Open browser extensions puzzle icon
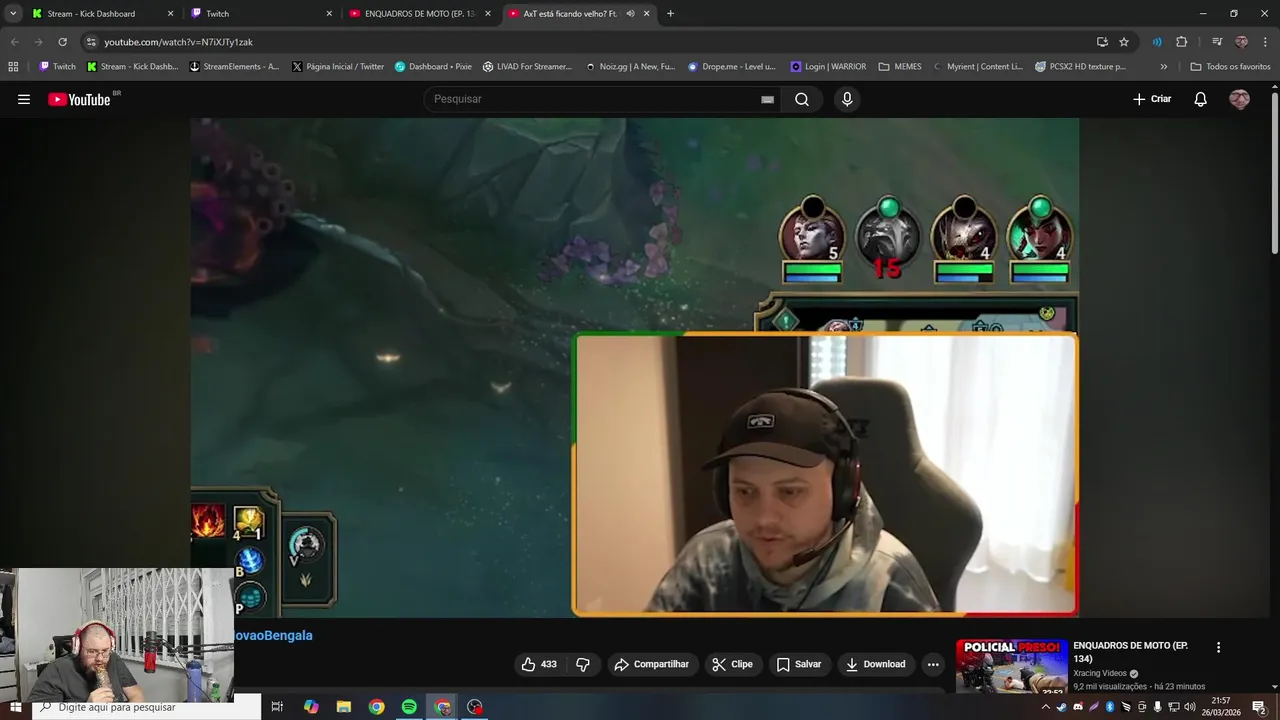This screenshot has width=1280, height=720. [x=1181, y=42]
